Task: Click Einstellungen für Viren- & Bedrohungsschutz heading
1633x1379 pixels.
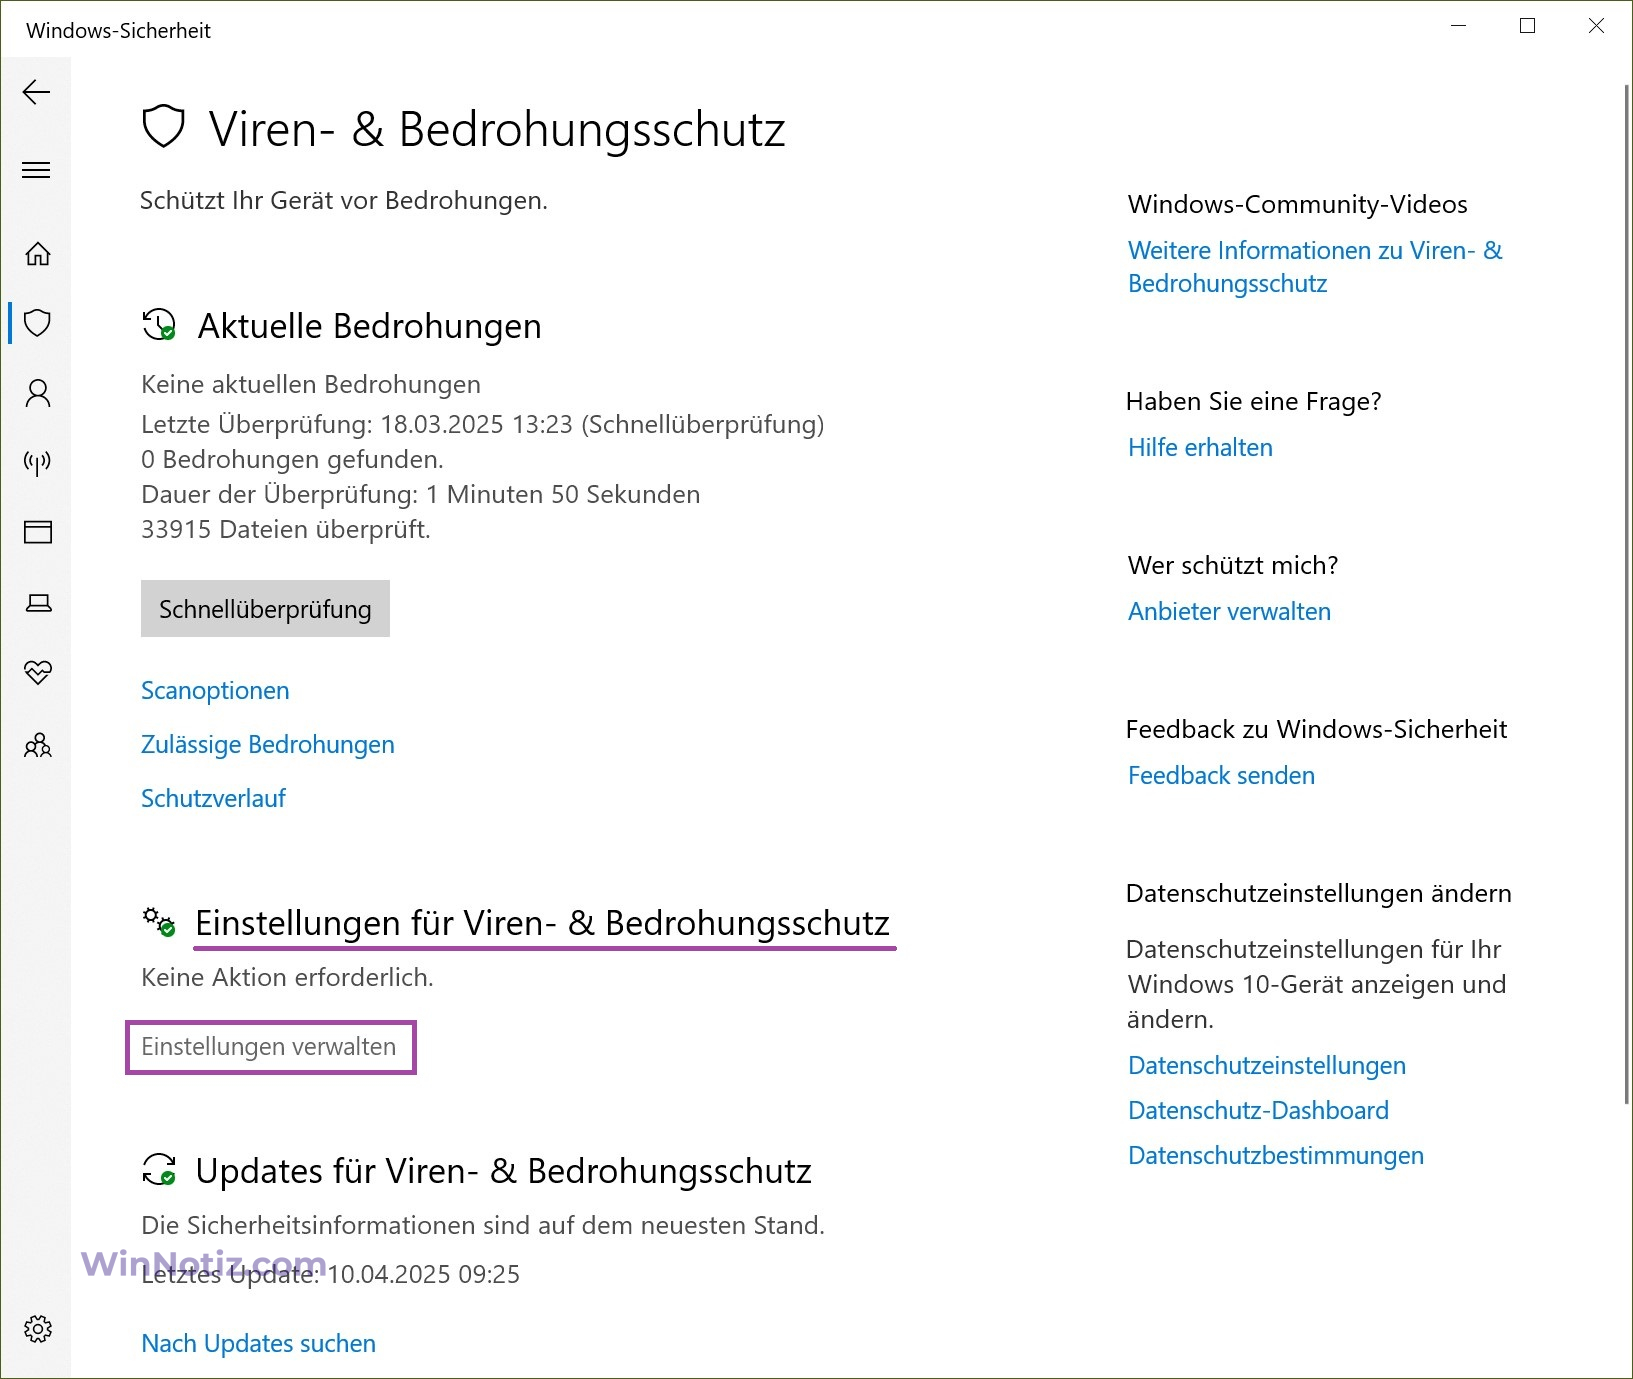Action: click(x=542, y=923)
